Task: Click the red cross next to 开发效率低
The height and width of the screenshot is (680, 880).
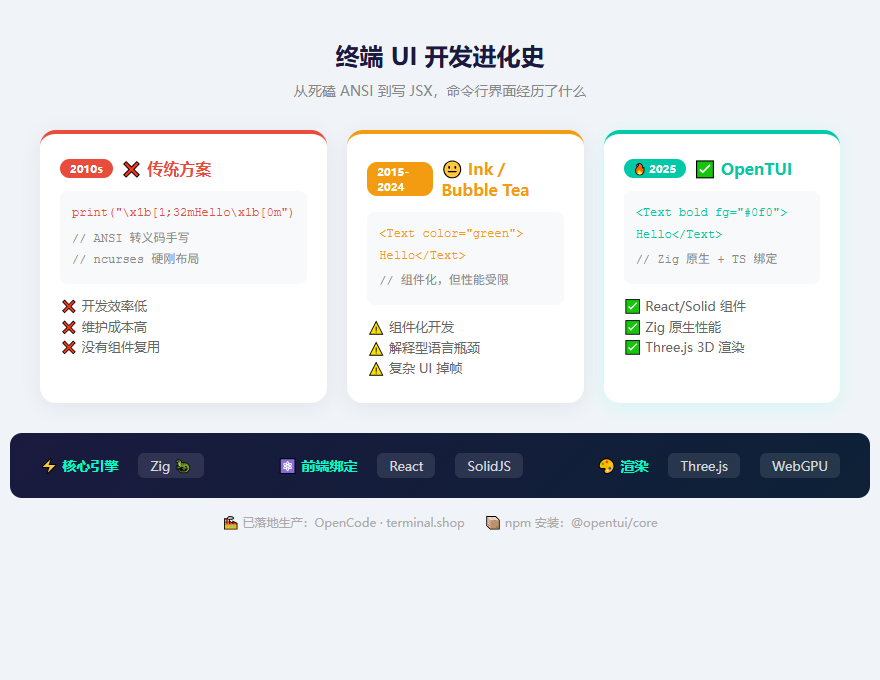Action: point(69,306)
